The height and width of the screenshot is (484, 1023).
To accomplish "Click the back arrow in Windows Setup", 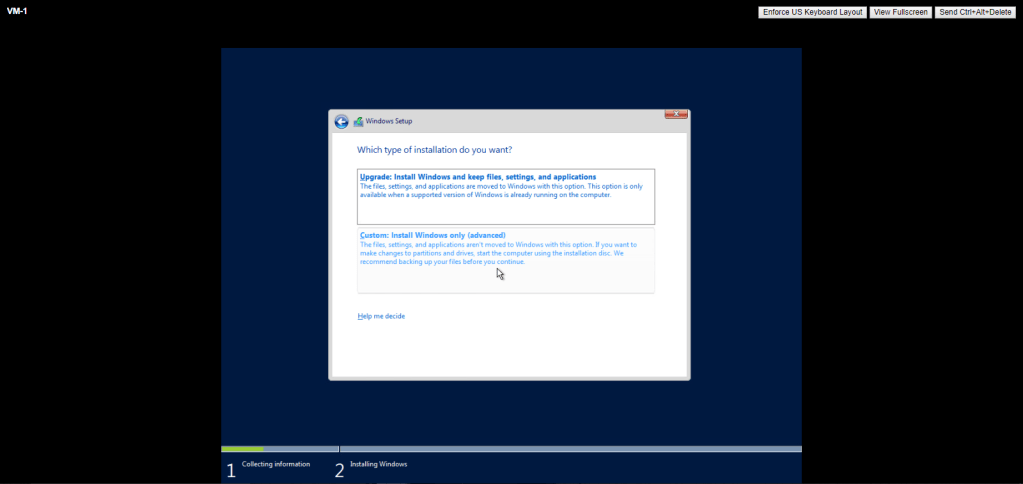I will 341,121.
